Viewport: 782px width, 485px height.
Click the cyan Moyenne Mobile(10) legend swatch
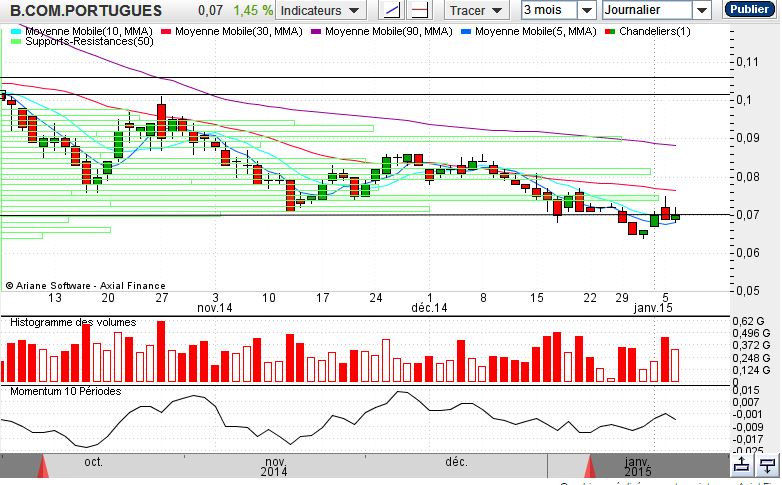tap(16, 31)
